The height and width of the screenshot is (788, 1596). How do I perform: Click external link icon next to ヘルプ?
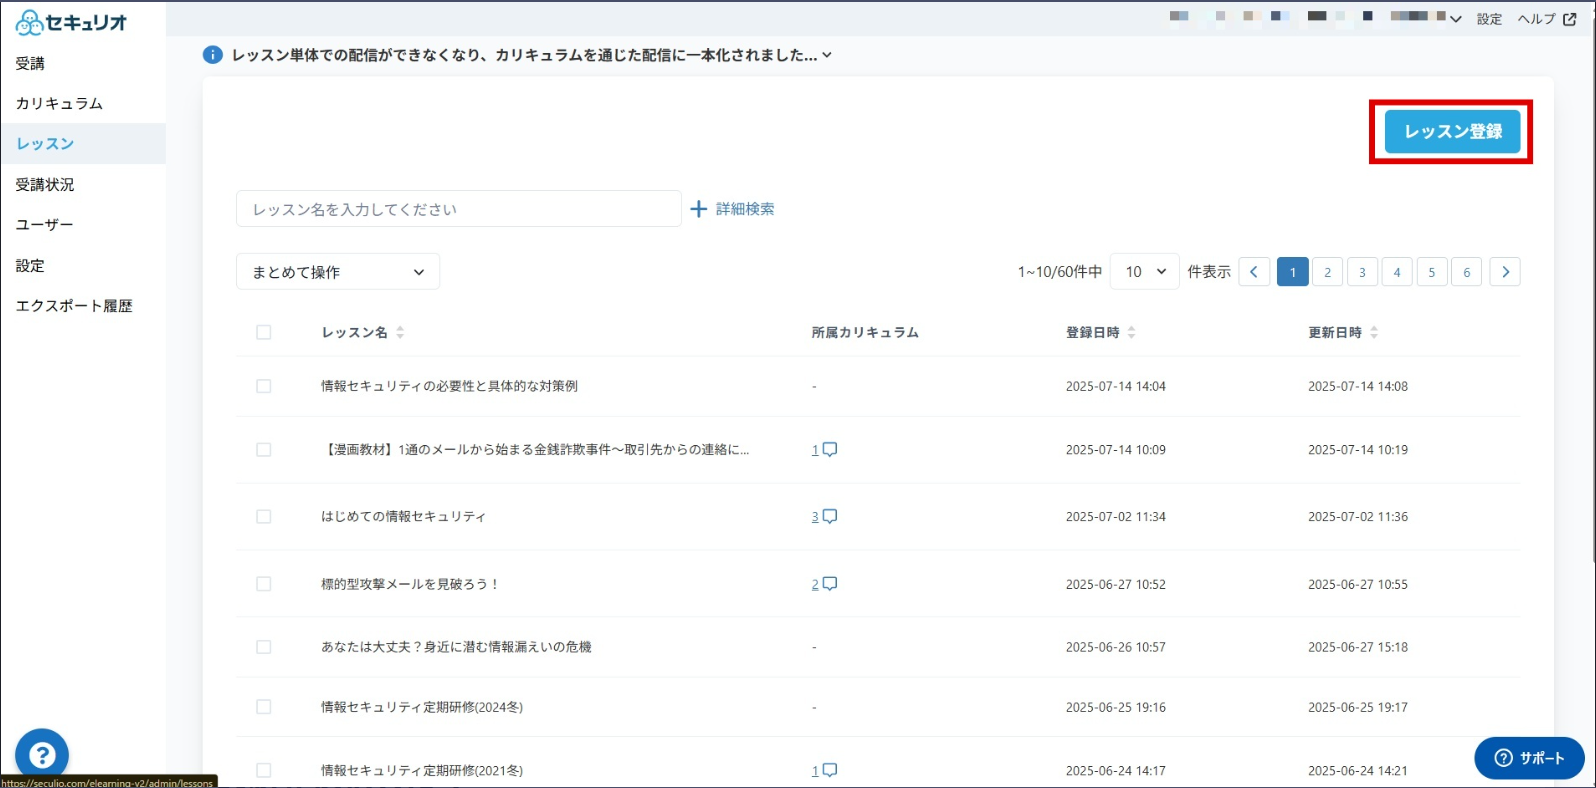pyautogui.click(x=1570, y=19)
